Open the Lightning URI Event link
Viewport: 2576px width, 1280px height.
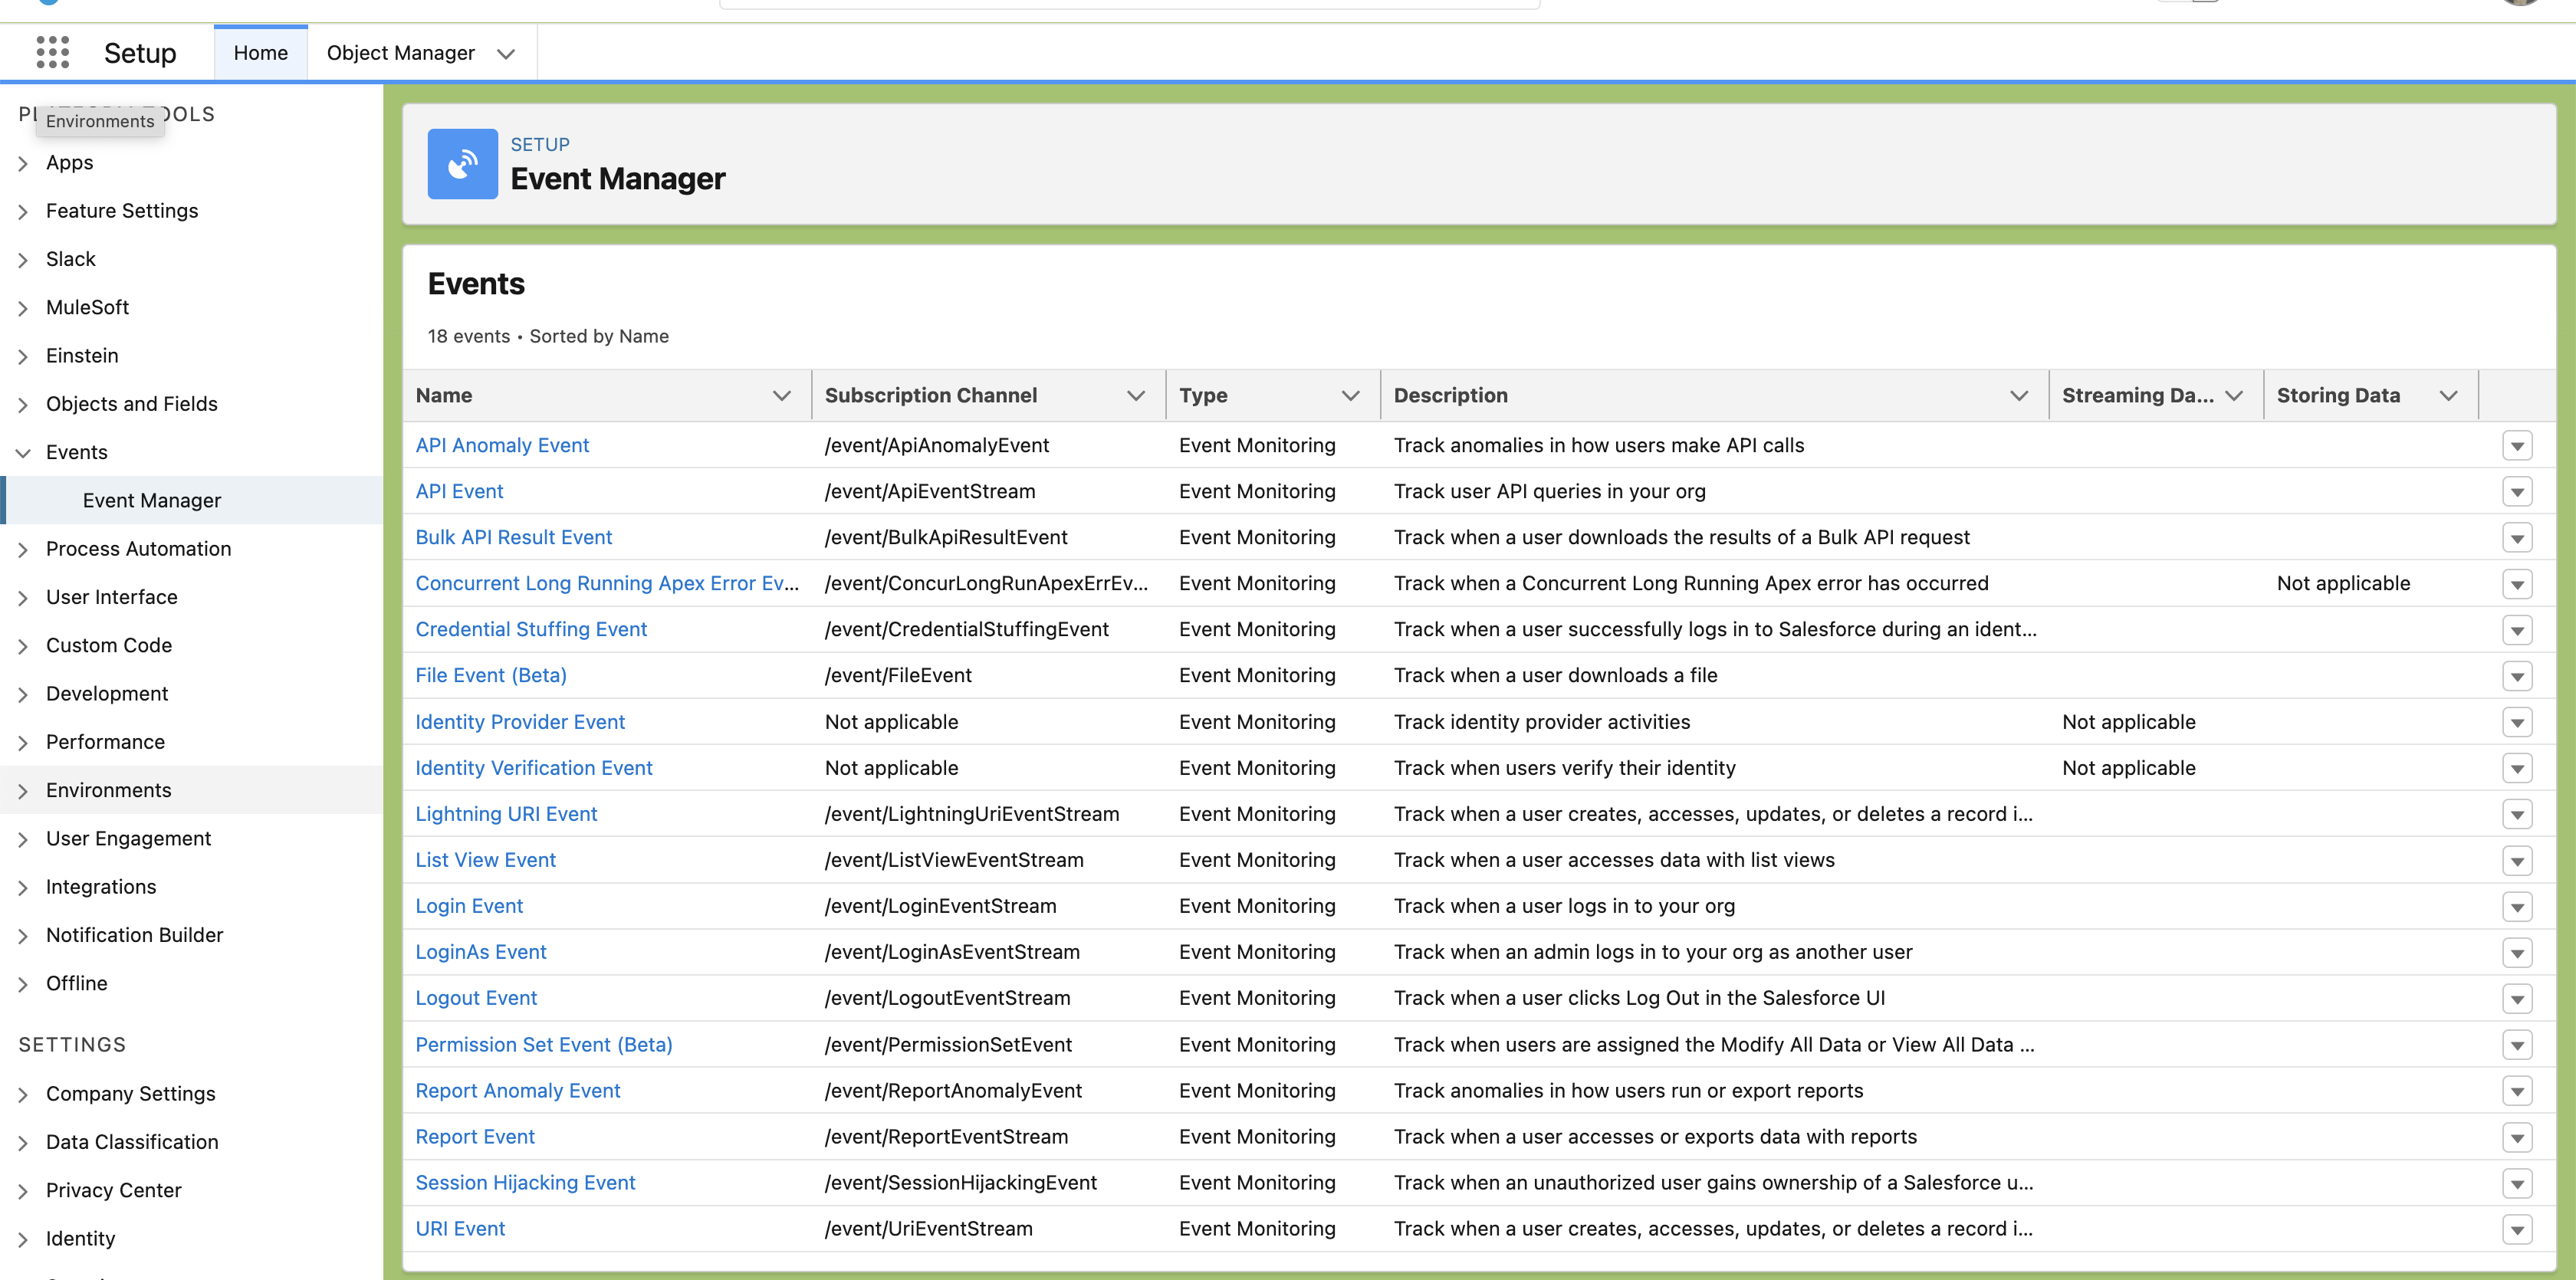point(506,814)
